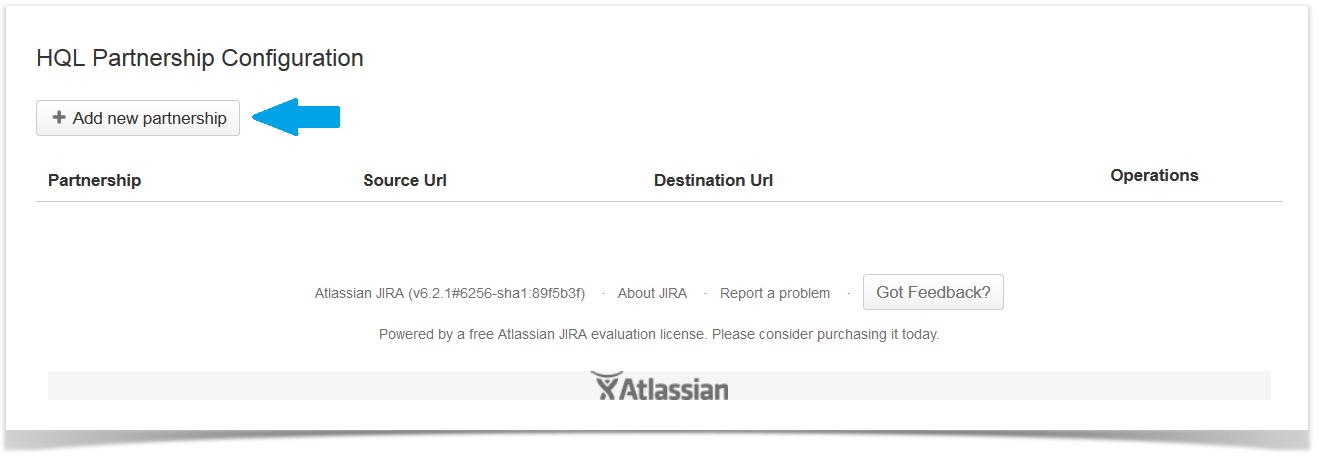
Task: Open the Report a problem link
Action: coord(775,293)
